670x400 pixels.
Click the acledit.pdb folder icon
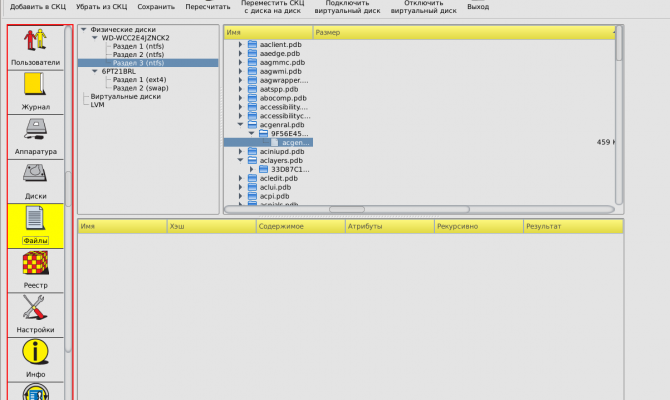tap(253, 178)
